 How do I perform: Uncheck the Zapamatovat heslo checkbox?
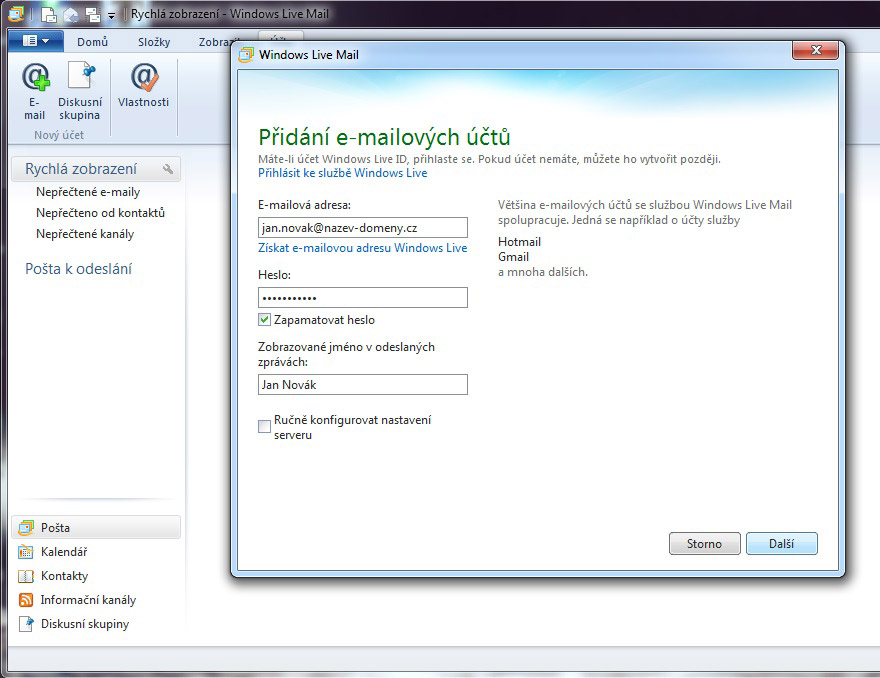[x=265, y=320]
